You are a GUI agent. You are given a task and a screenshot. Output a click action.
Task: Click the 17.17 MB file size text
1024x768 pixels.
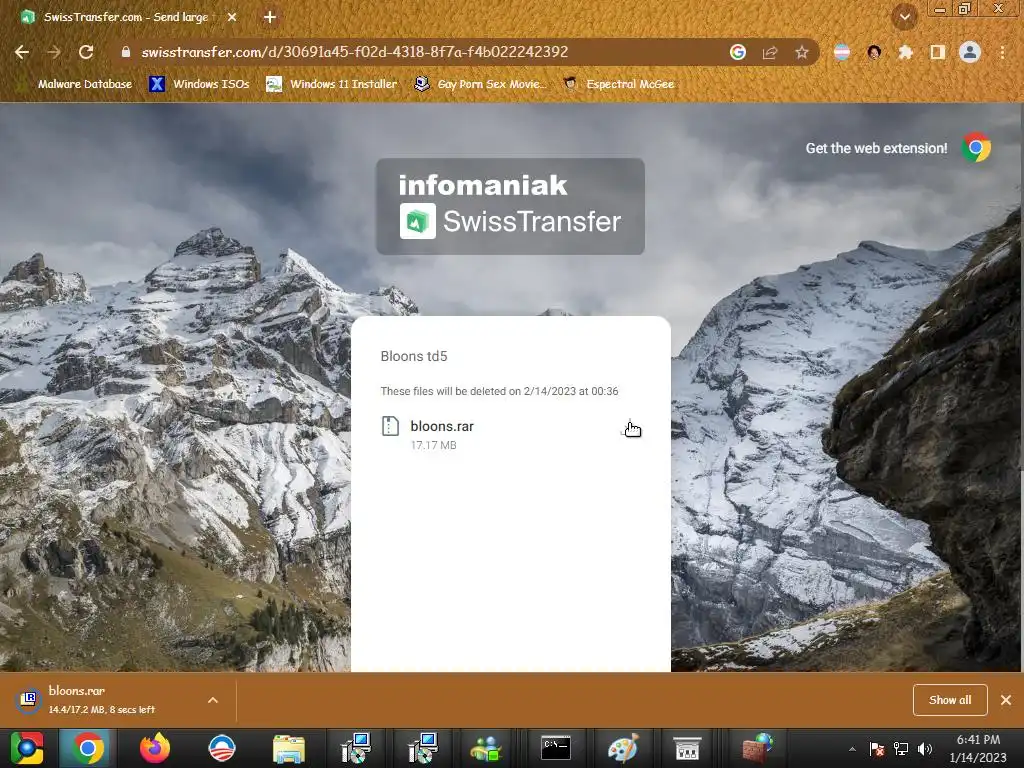(x=434, y=445)
